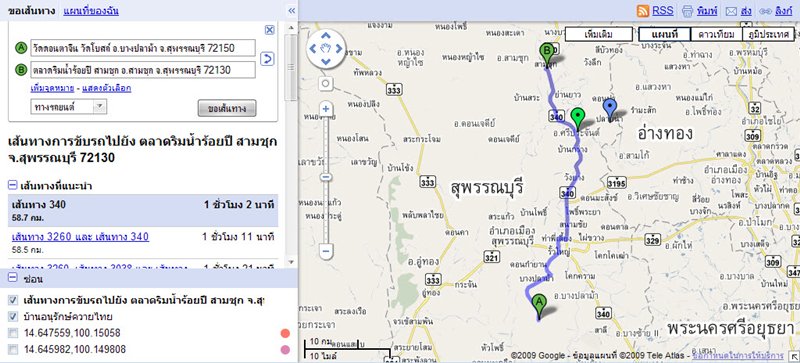Open the travel mode dropdown ทางรถยนต์

point(69,106)
